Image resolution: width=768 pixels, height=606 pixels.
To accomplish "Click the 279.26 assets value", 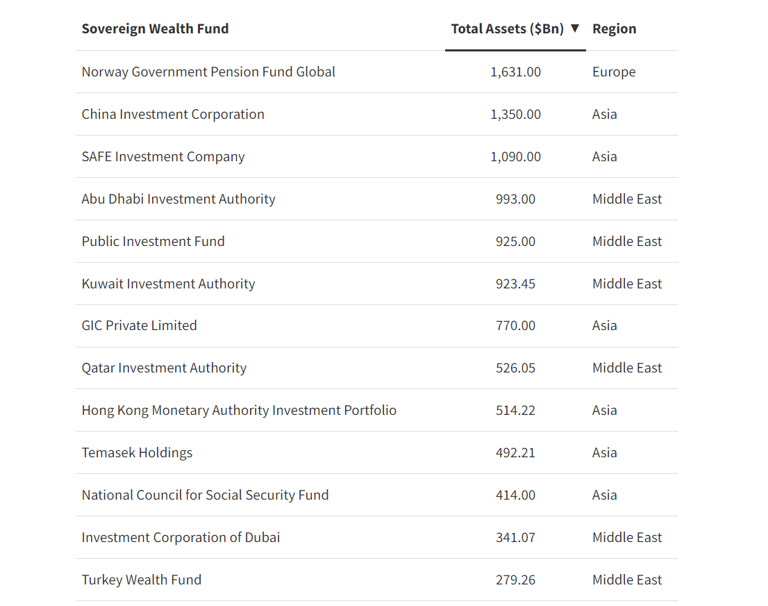I will click(x=515, y=580).
